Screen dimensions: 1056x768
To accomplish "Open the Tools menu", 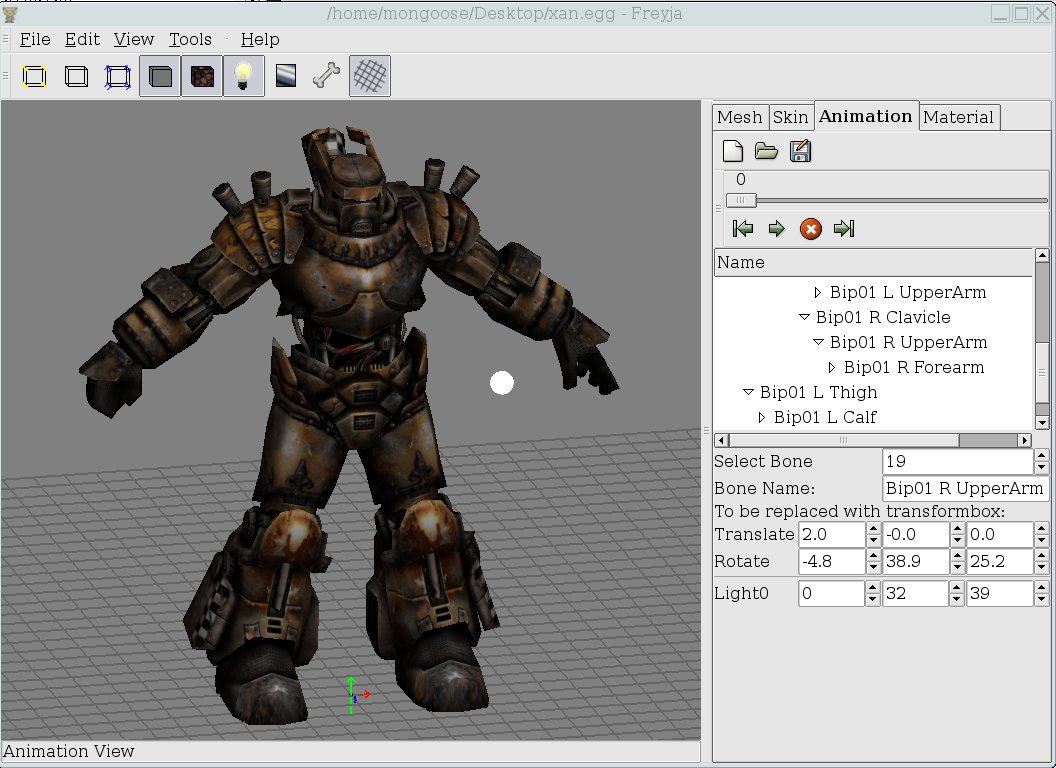I will 190,40.
